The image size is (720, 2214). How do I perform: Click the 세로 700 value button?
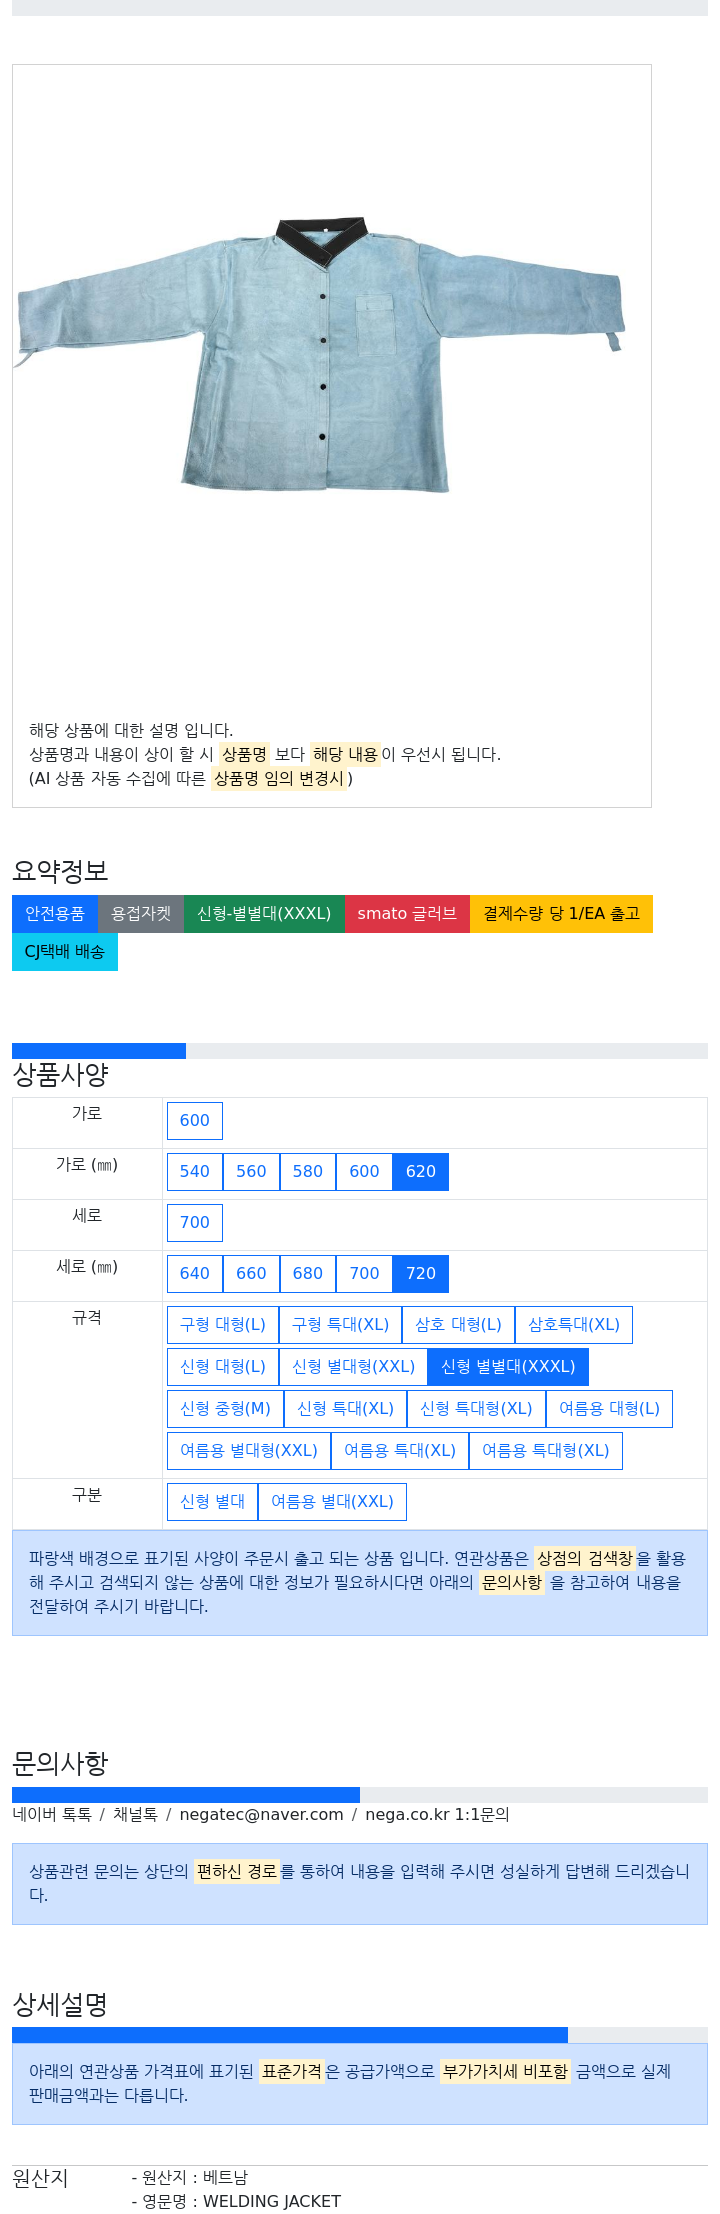click(195, 1223)
